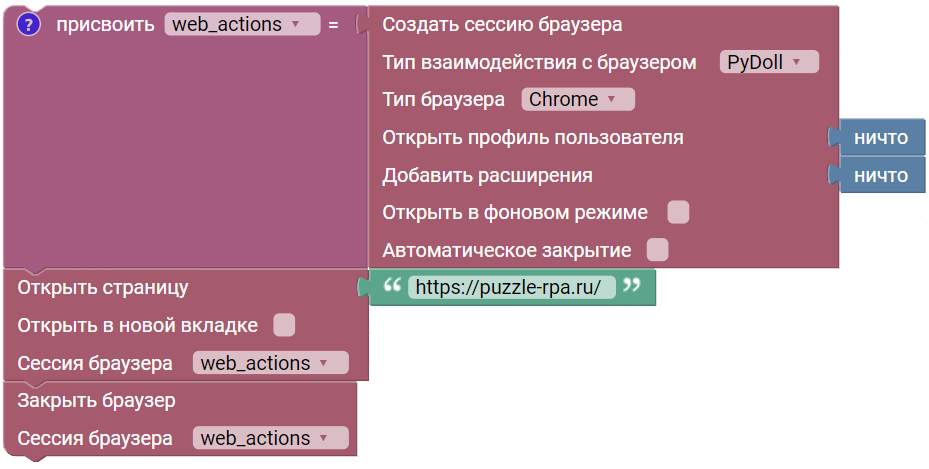Screen dimensions: 929x469
Task: Click the https://puzzle-rpa.ru/ text field
Action: pos(508,287)
